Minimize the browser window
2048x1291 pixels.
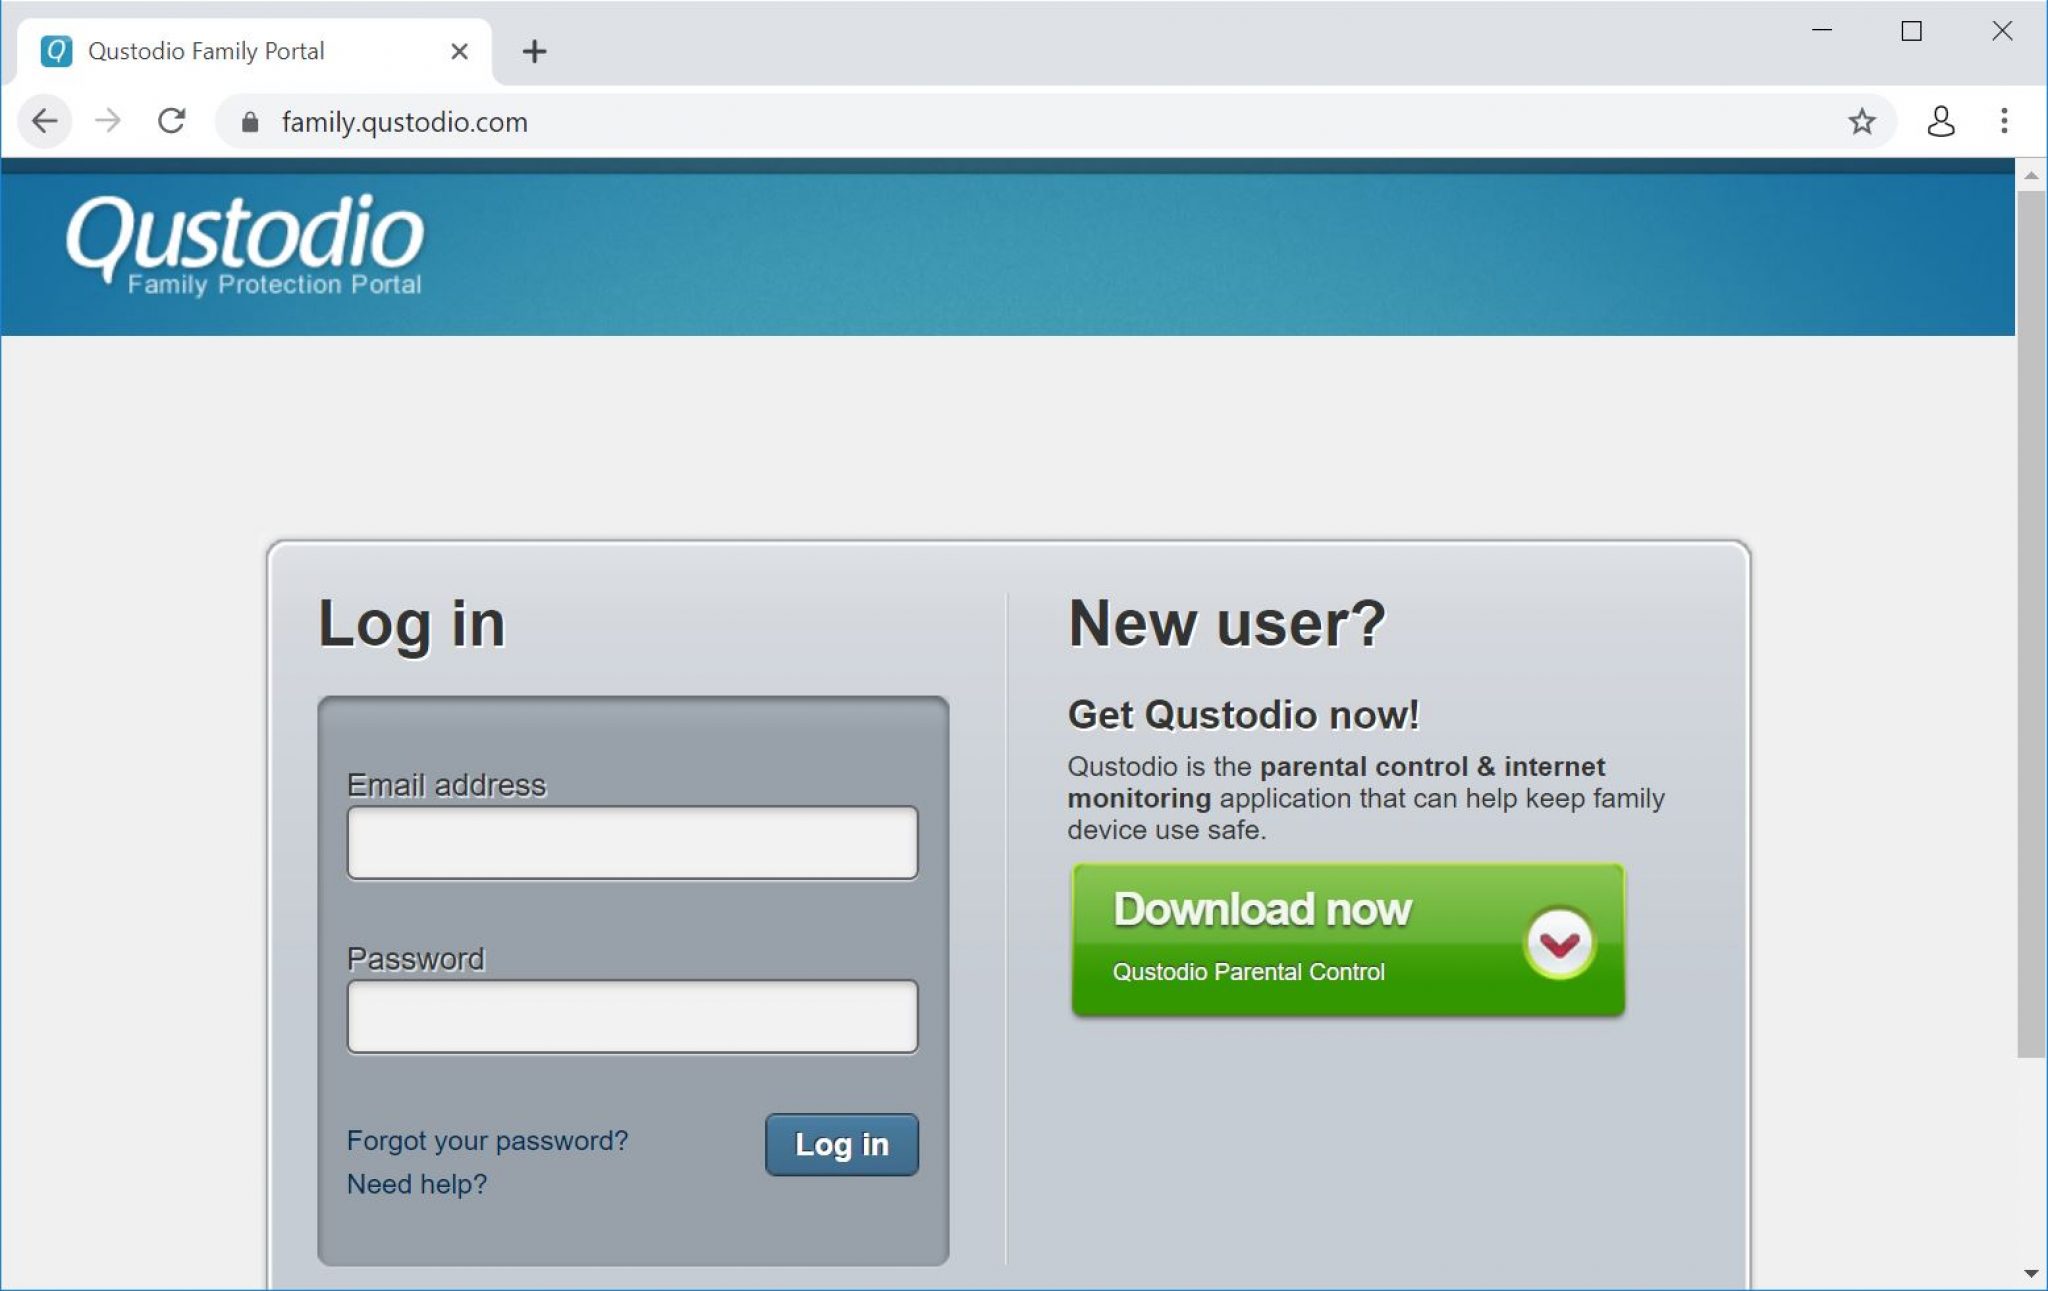pyautogui.click(x=1822, y=31)
